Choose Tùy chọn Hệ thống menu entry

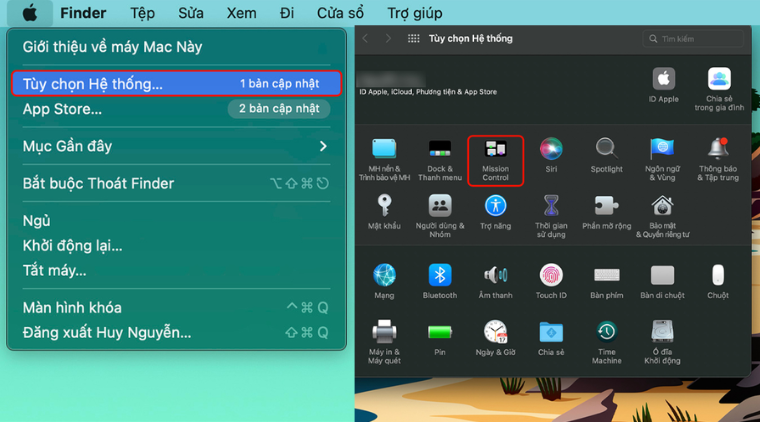pos(176,84)
